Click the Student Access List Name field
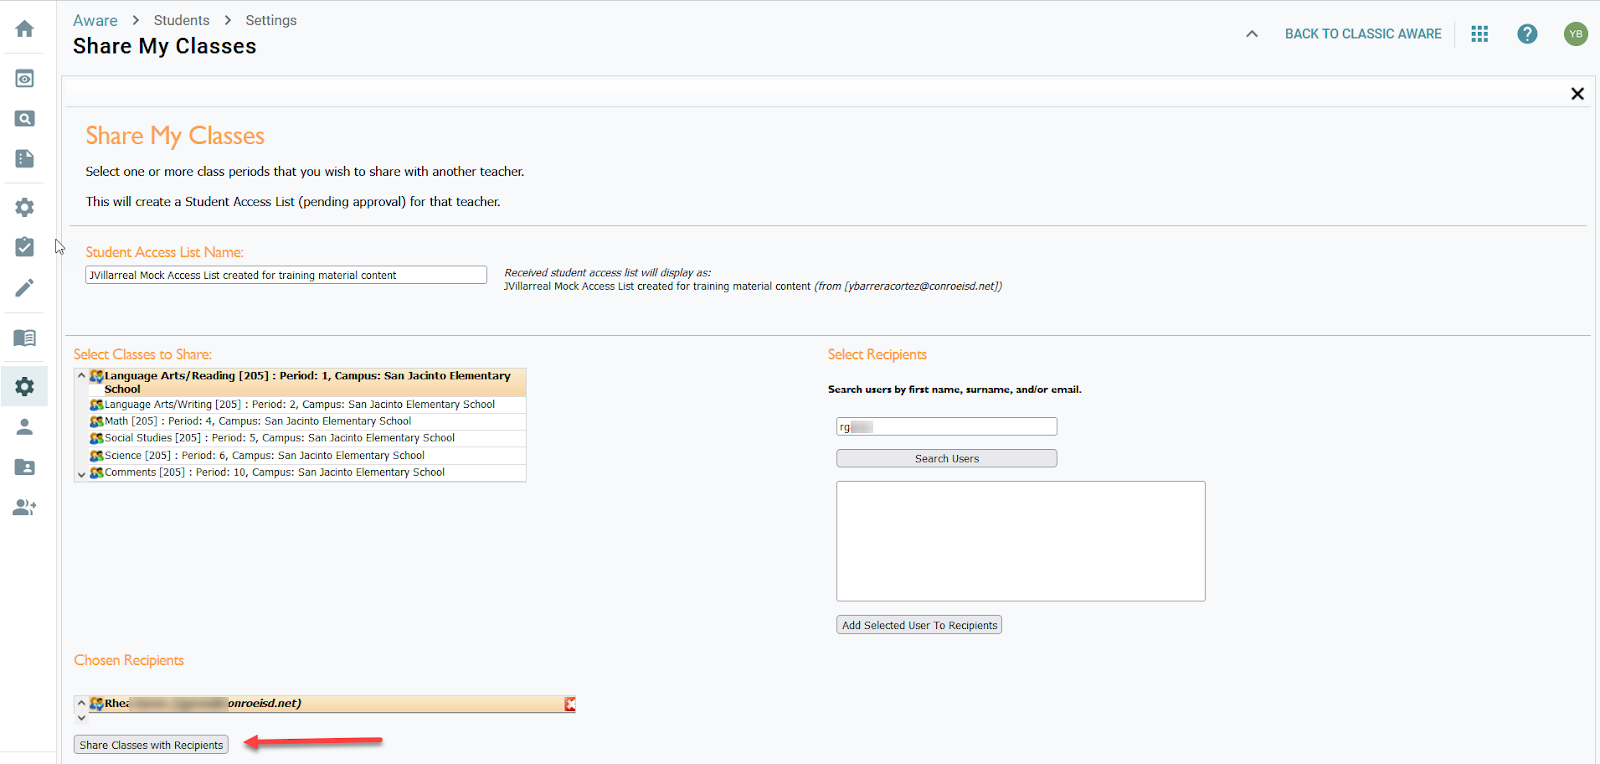This screenshot has height=764, width=1600. (x=286, y=275)
